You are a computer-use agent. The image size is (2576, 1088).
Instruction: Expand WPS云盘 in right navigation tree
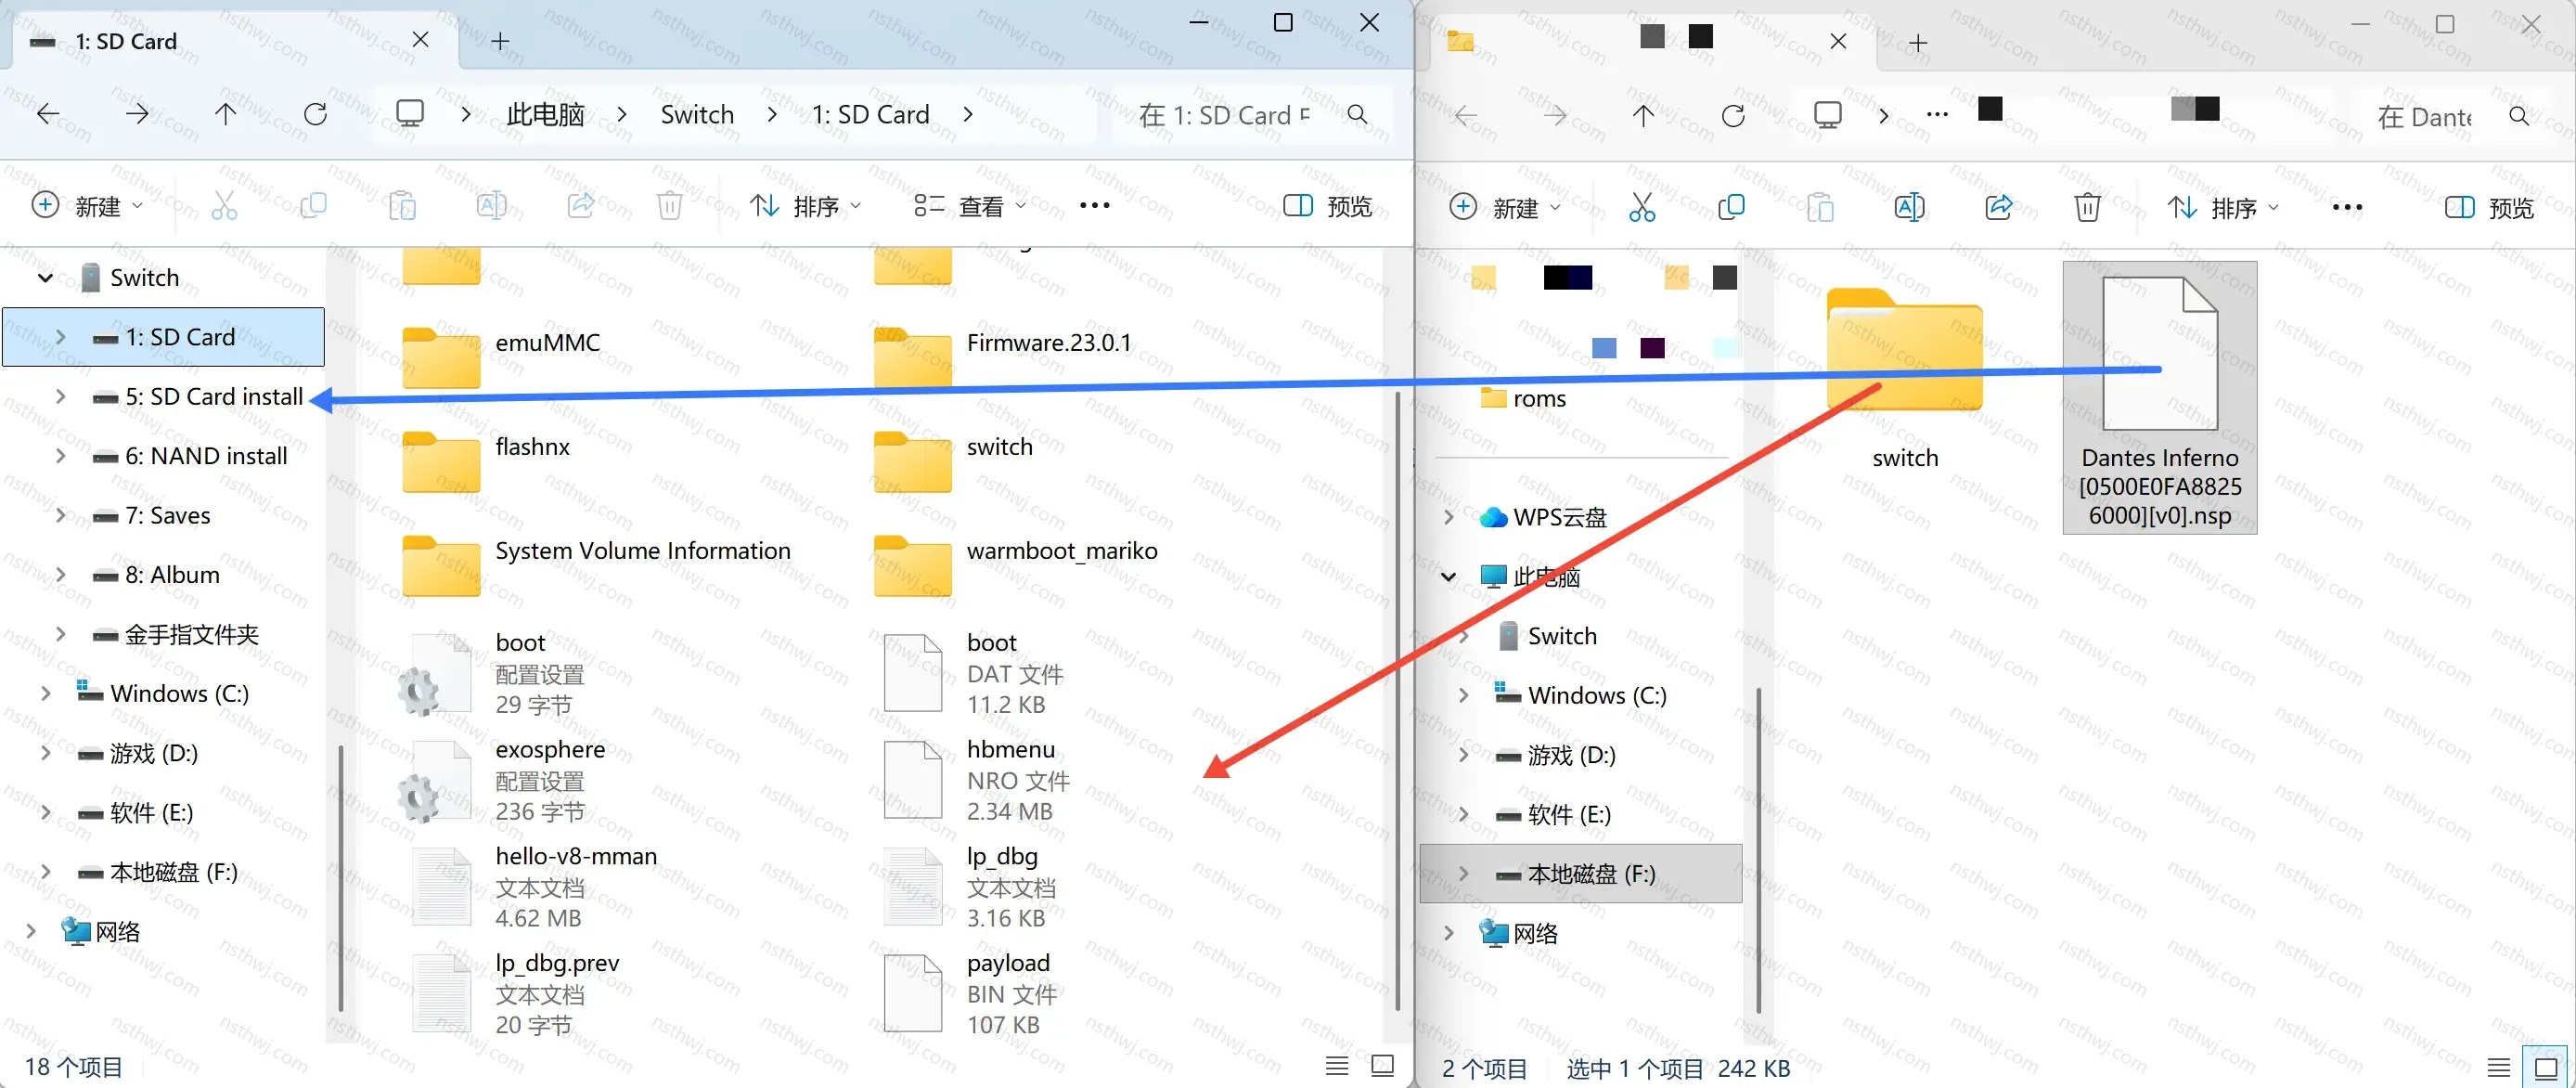tap(1448, 517)
